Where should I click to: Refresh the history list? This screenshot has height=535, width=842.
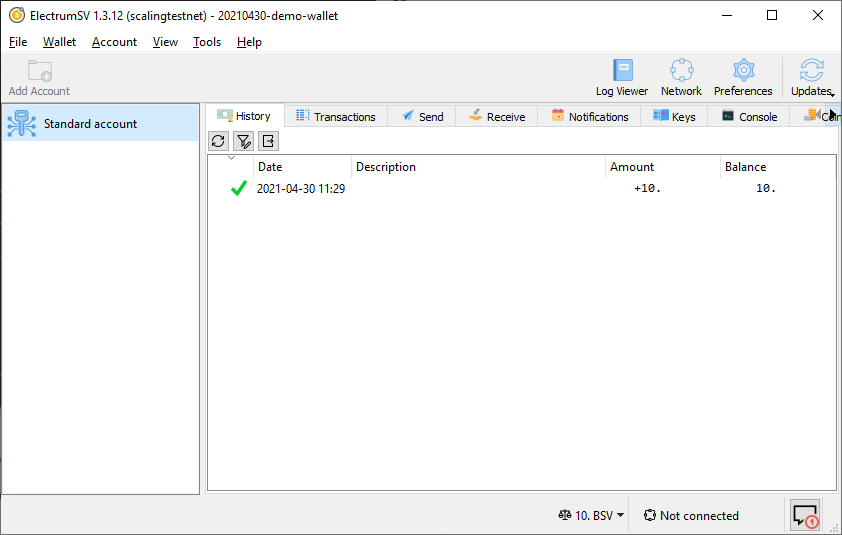(218, 141)
